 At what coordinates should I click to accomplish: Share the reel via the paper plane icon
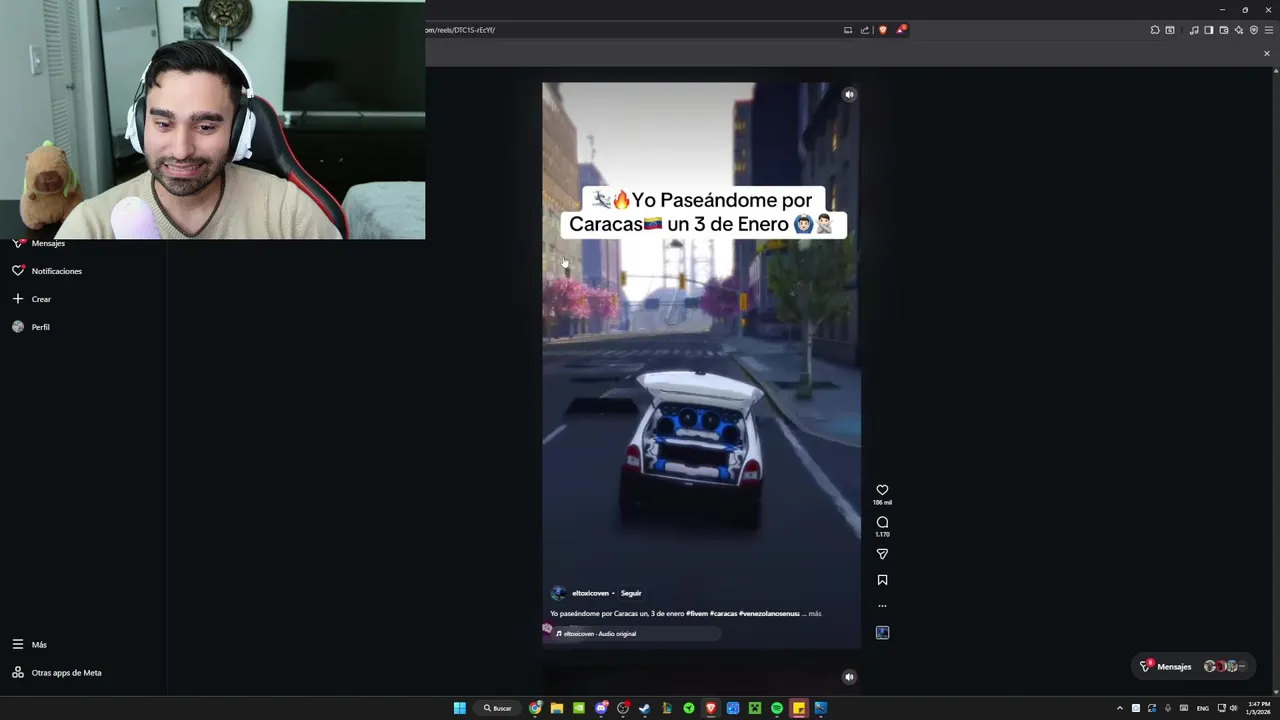pyautogui.click(x=882, y=554)
